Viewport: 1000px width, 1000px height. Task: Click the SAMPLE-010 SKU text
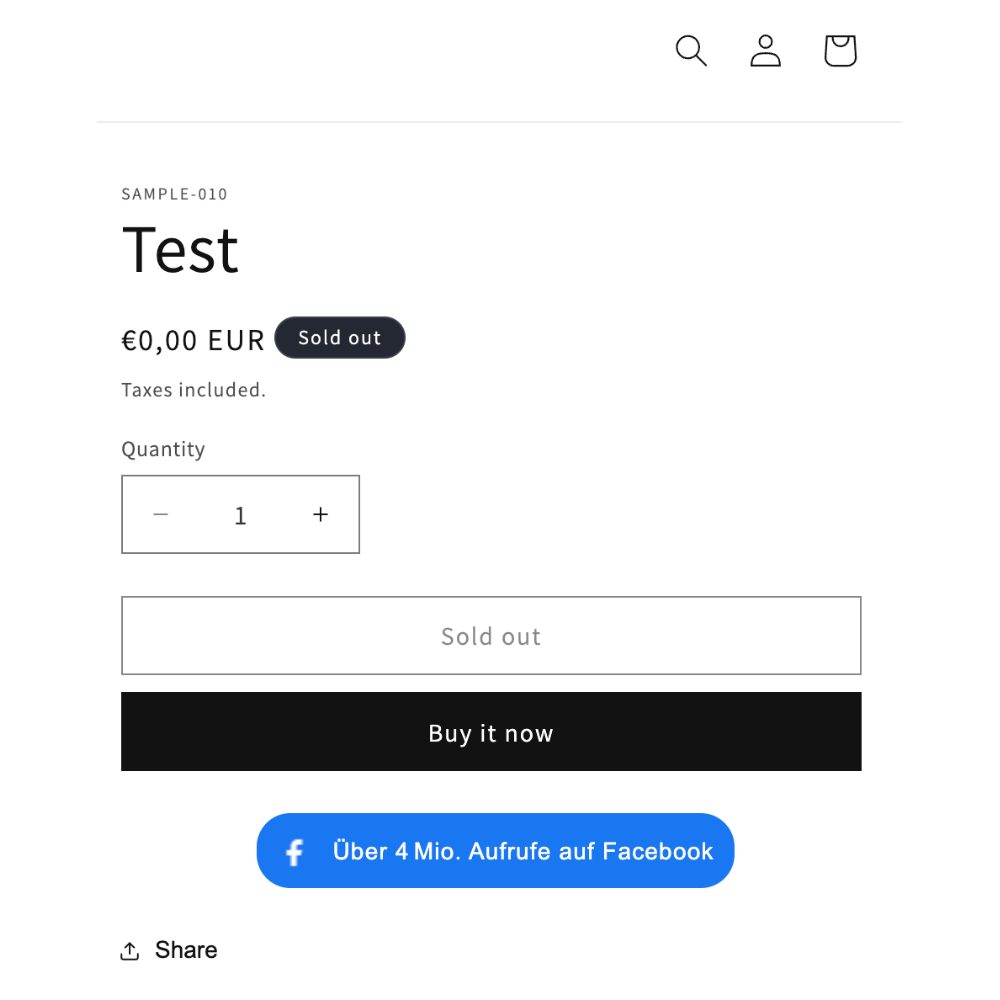[174, 194]
